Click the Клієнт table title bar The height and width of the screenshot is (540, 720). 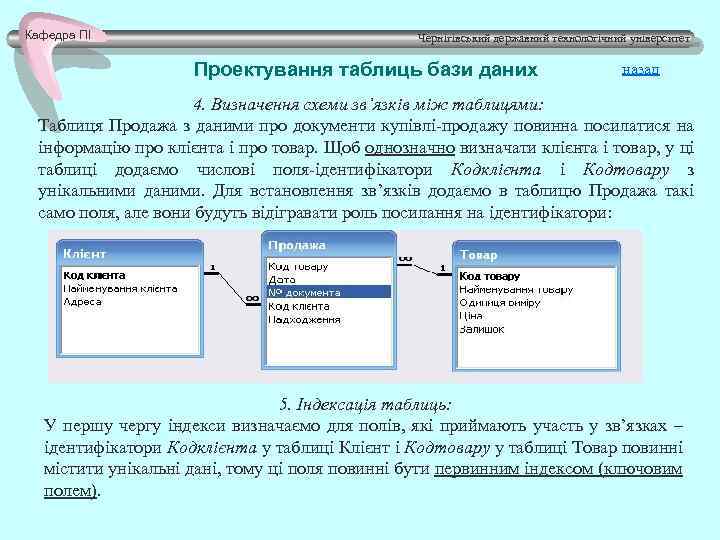click(x=130, y=253)
